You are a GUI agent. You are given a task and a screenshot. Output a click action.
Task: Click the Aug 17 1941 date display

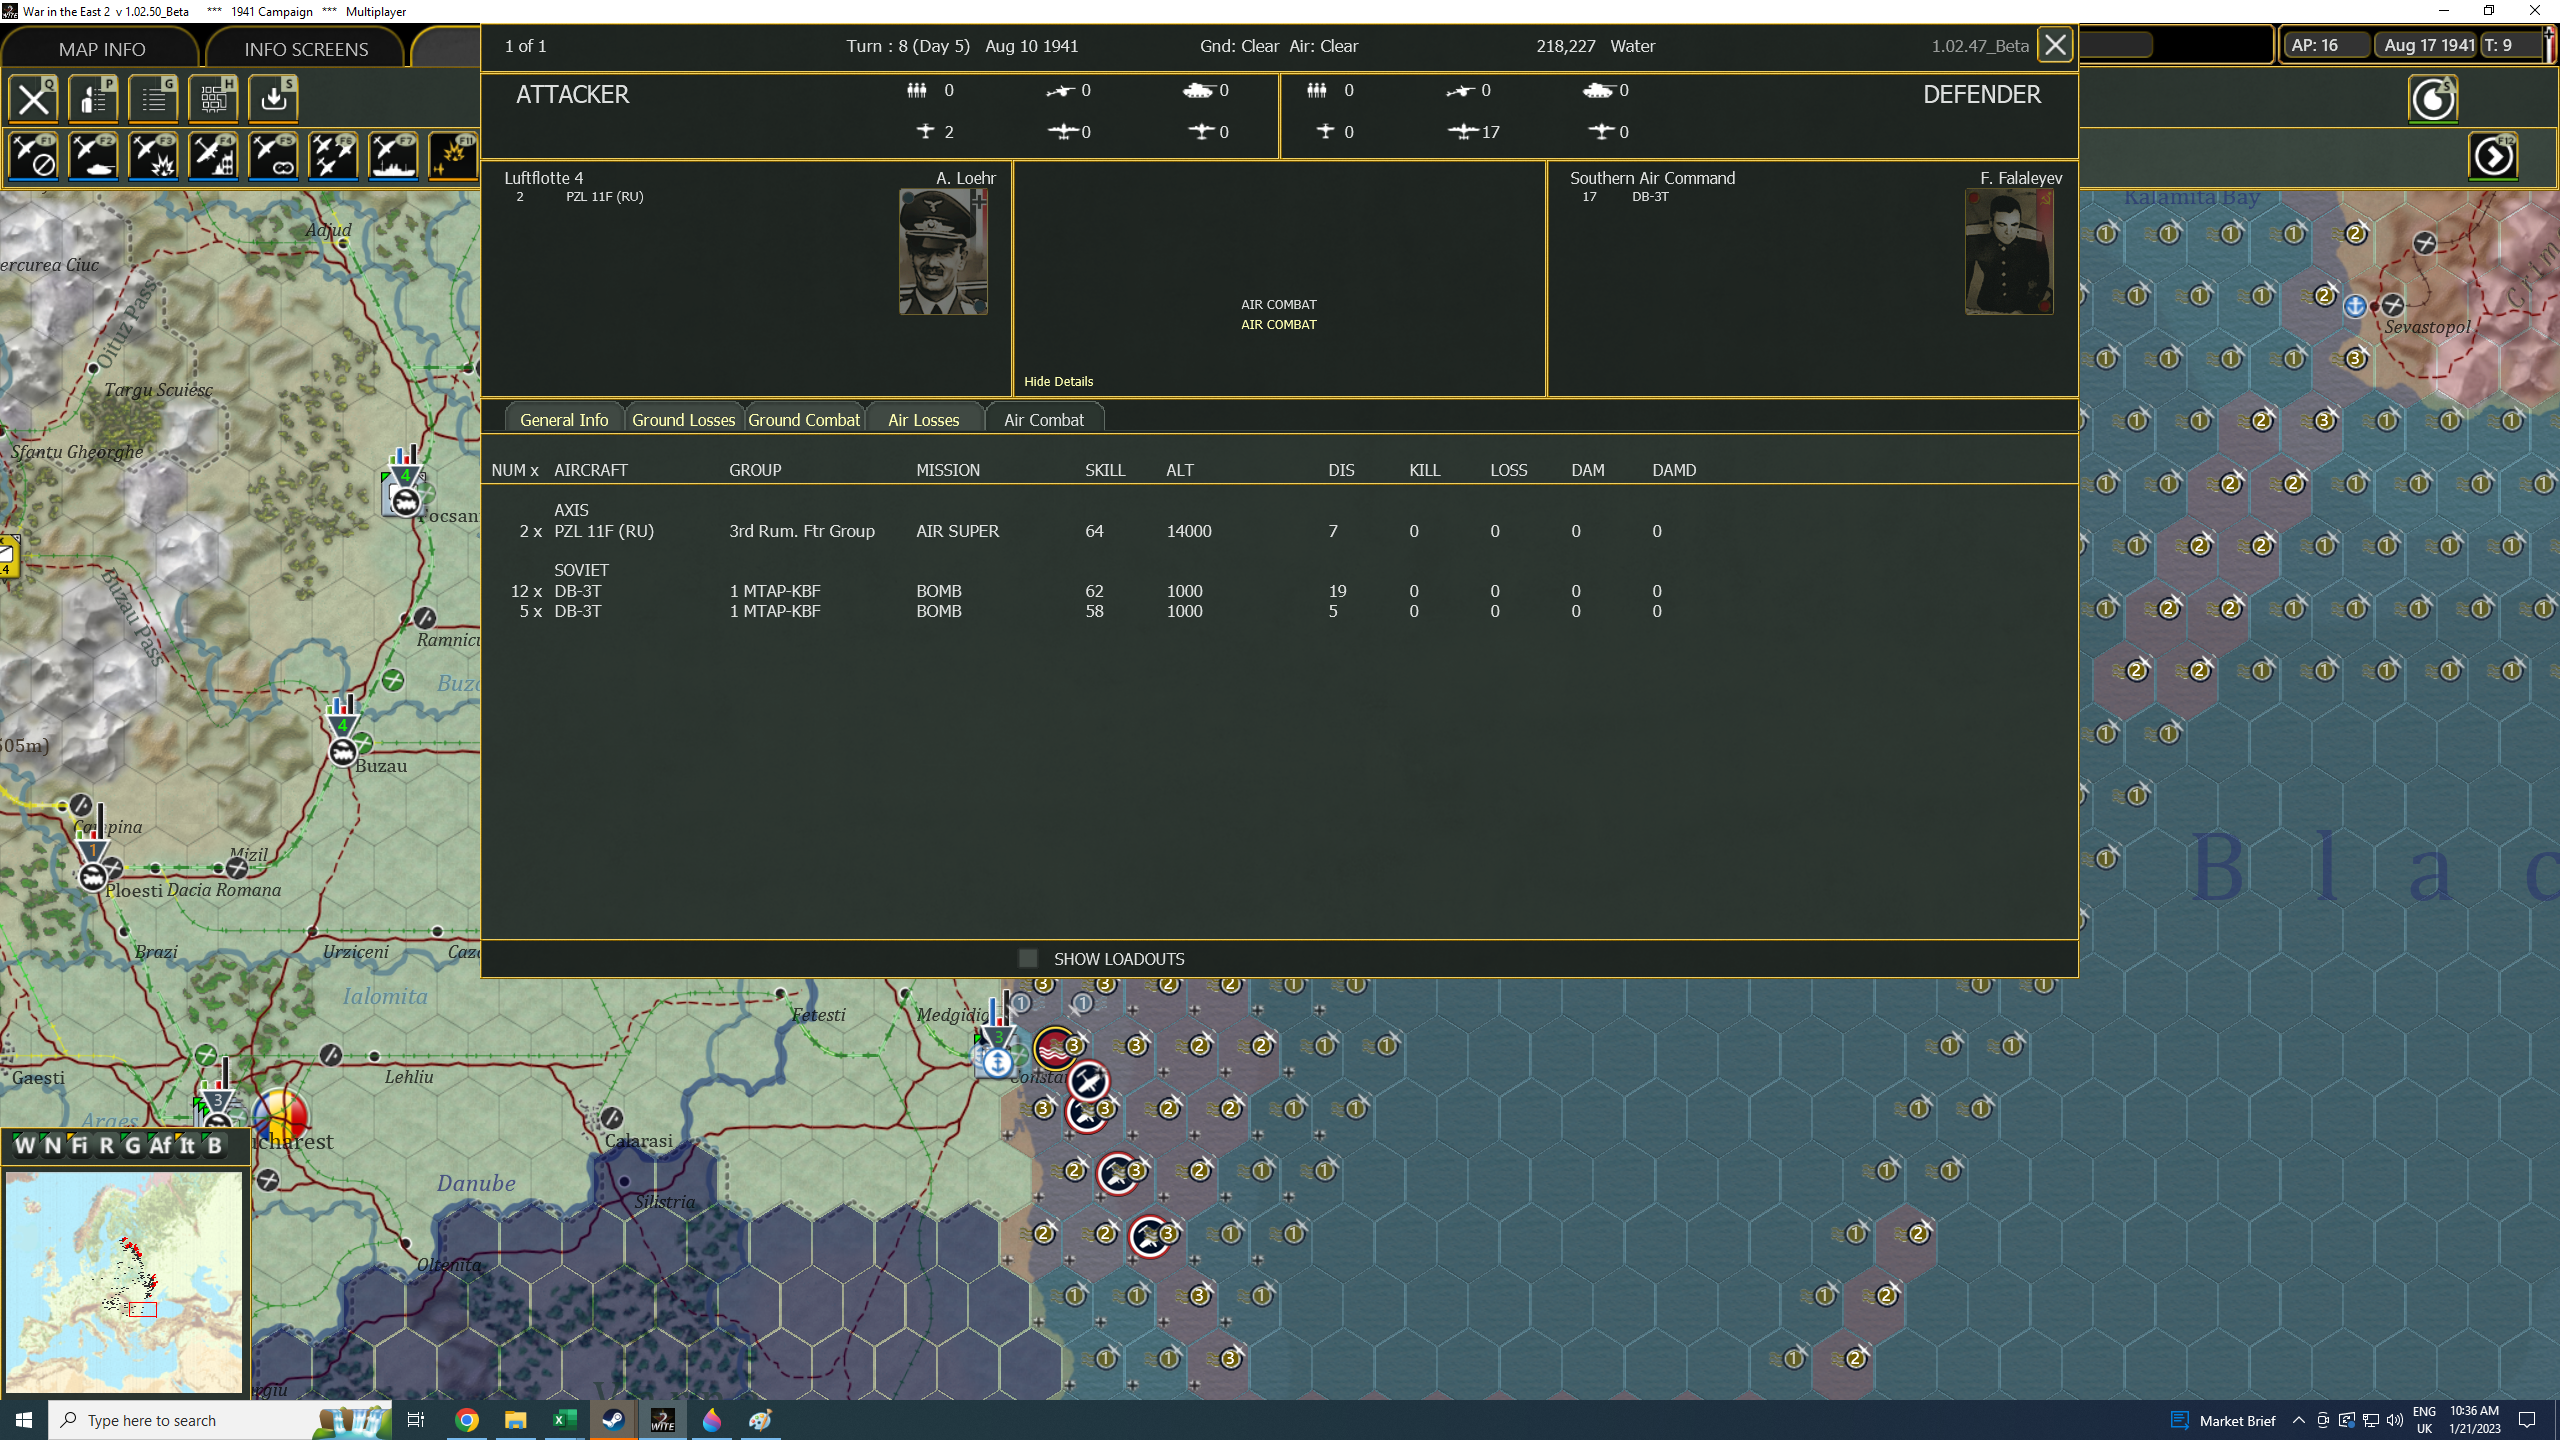pos(2428,45)
